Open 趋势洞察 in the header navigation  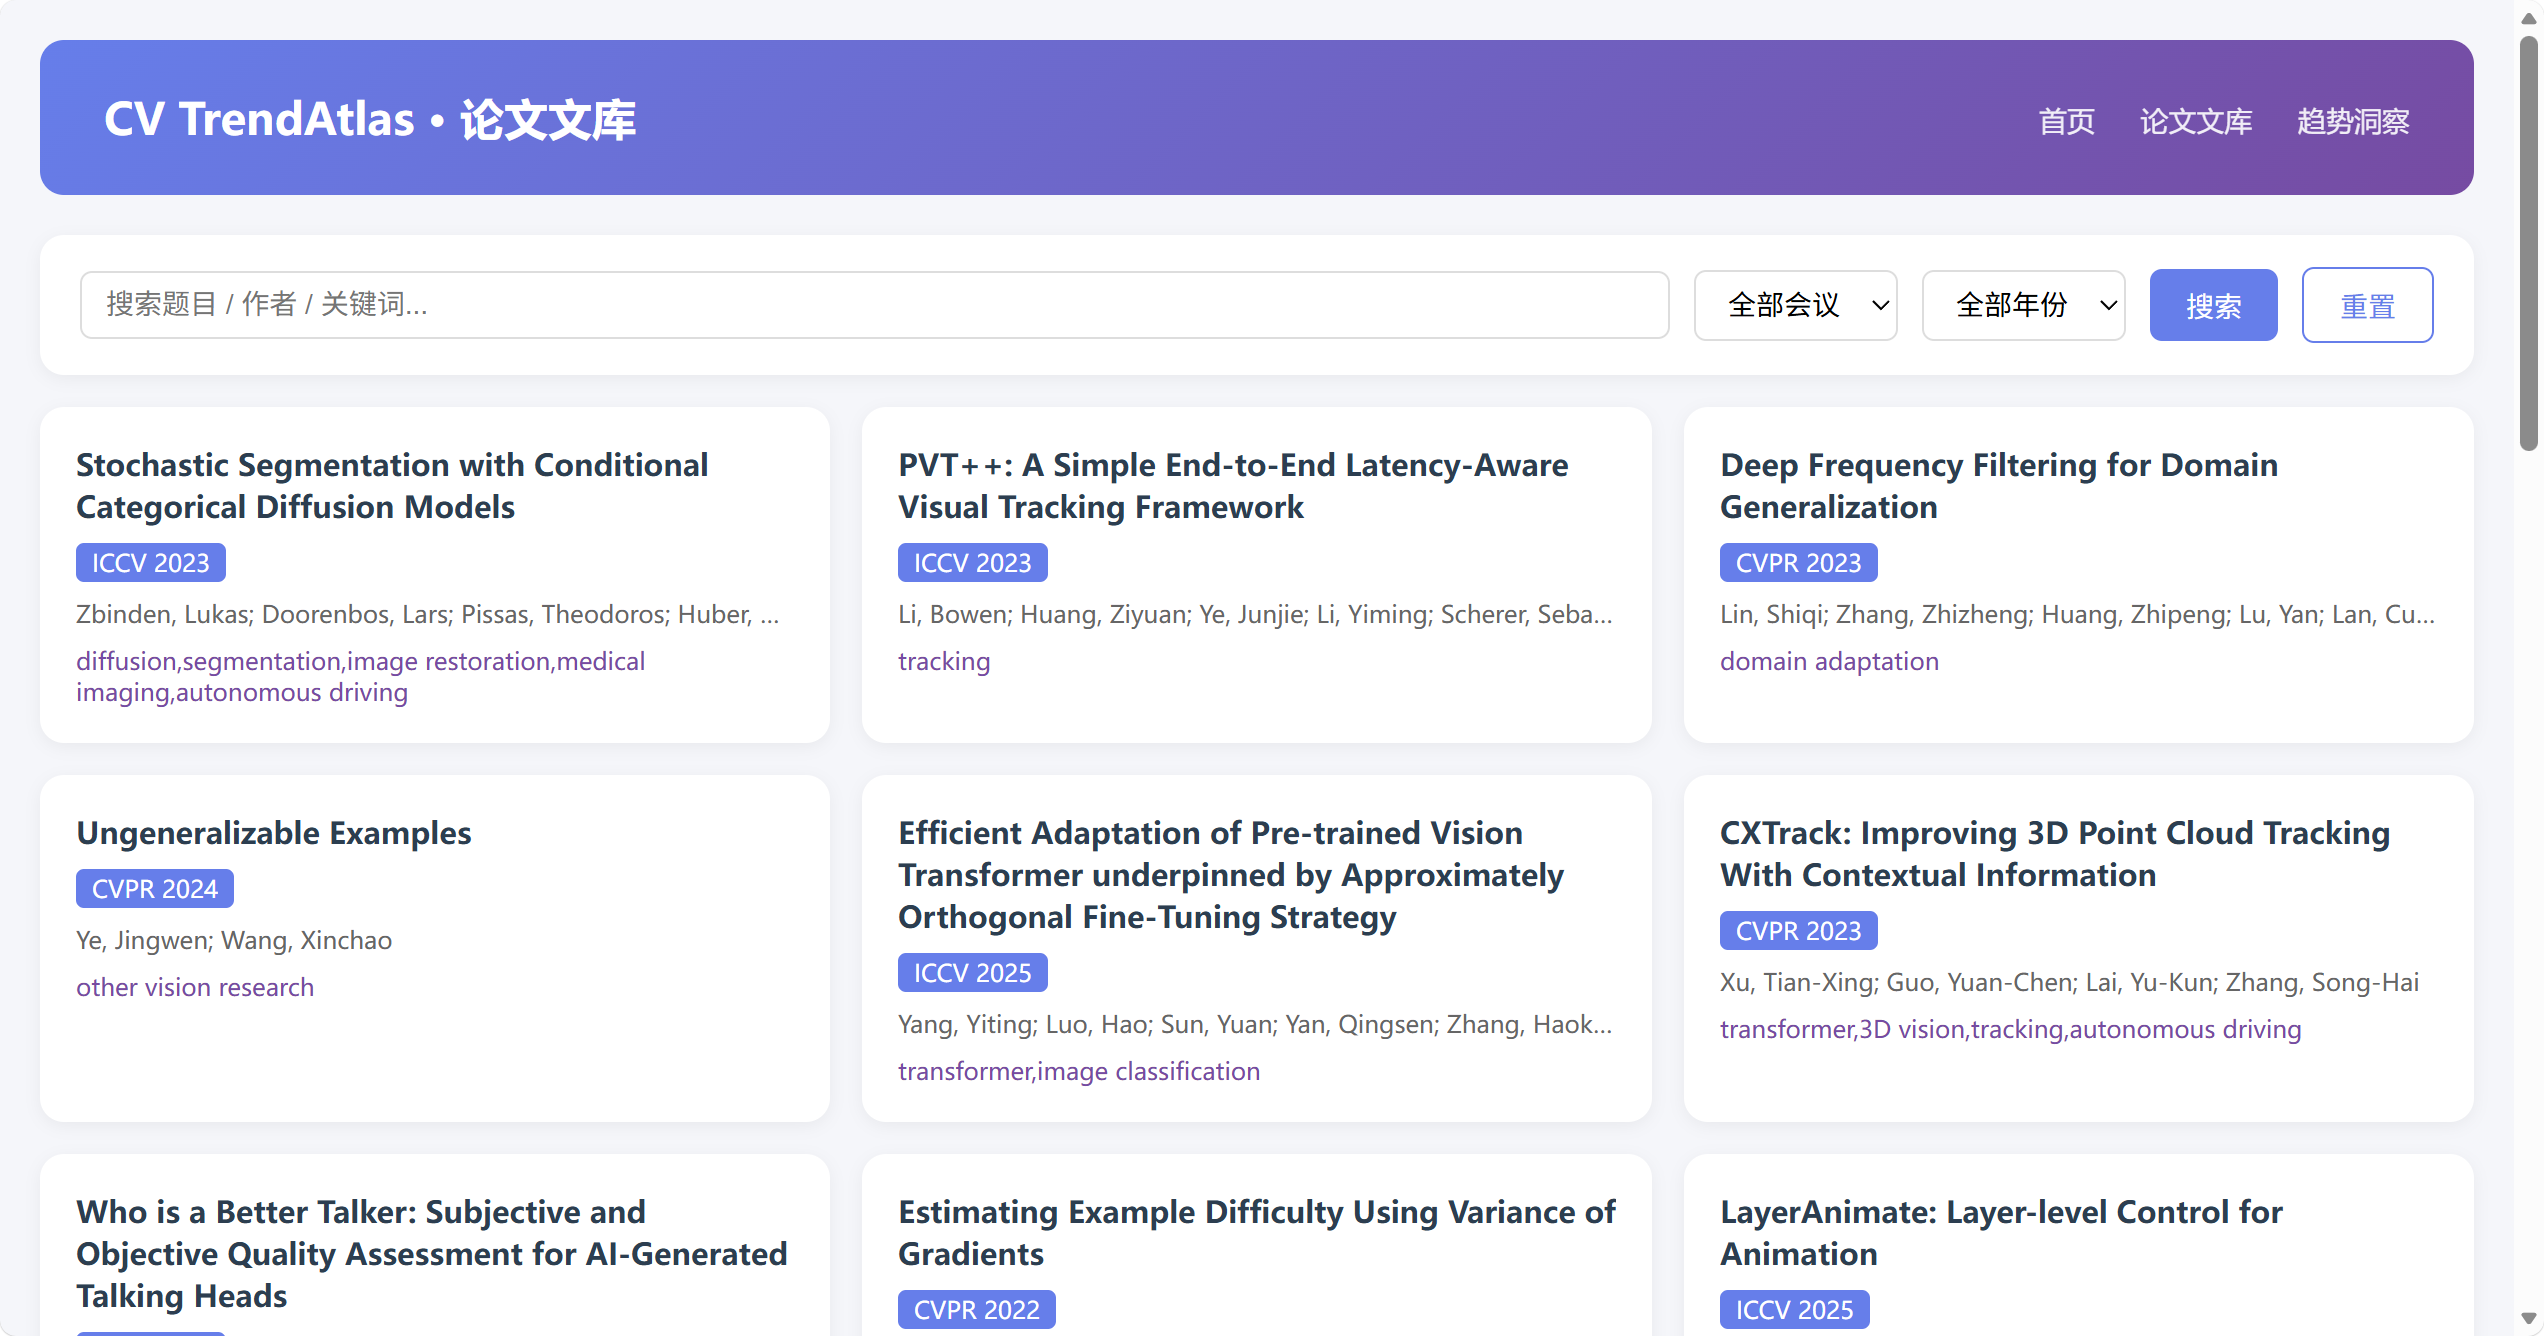[x=2353, y=121]
